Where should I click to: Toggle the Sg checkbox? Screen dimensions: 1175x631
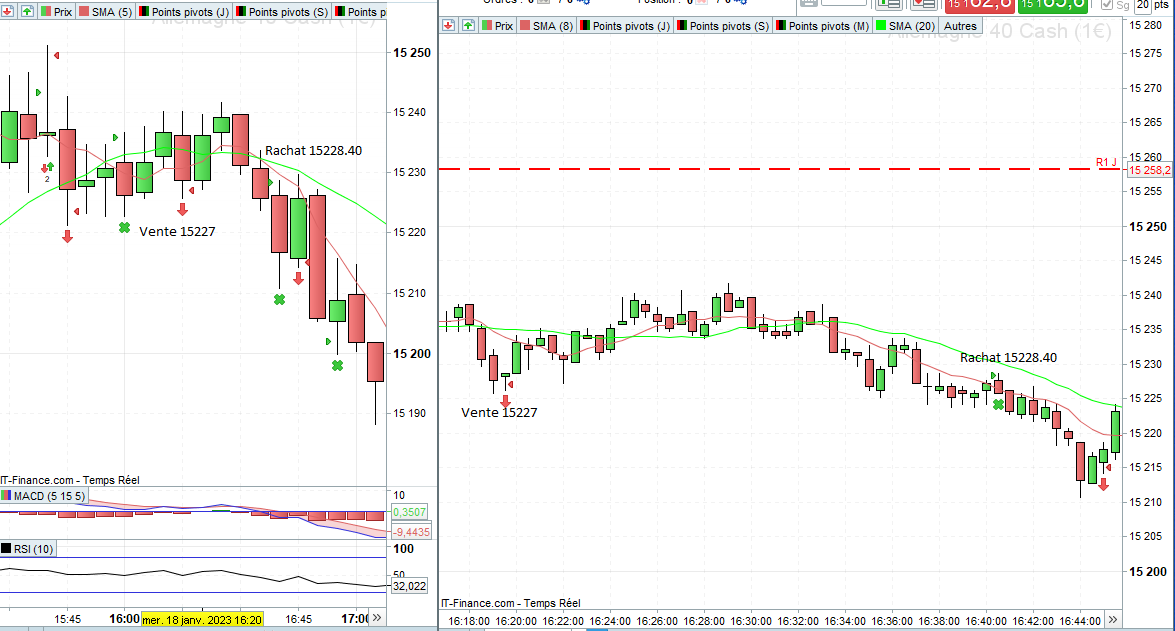coord(1108,5)
